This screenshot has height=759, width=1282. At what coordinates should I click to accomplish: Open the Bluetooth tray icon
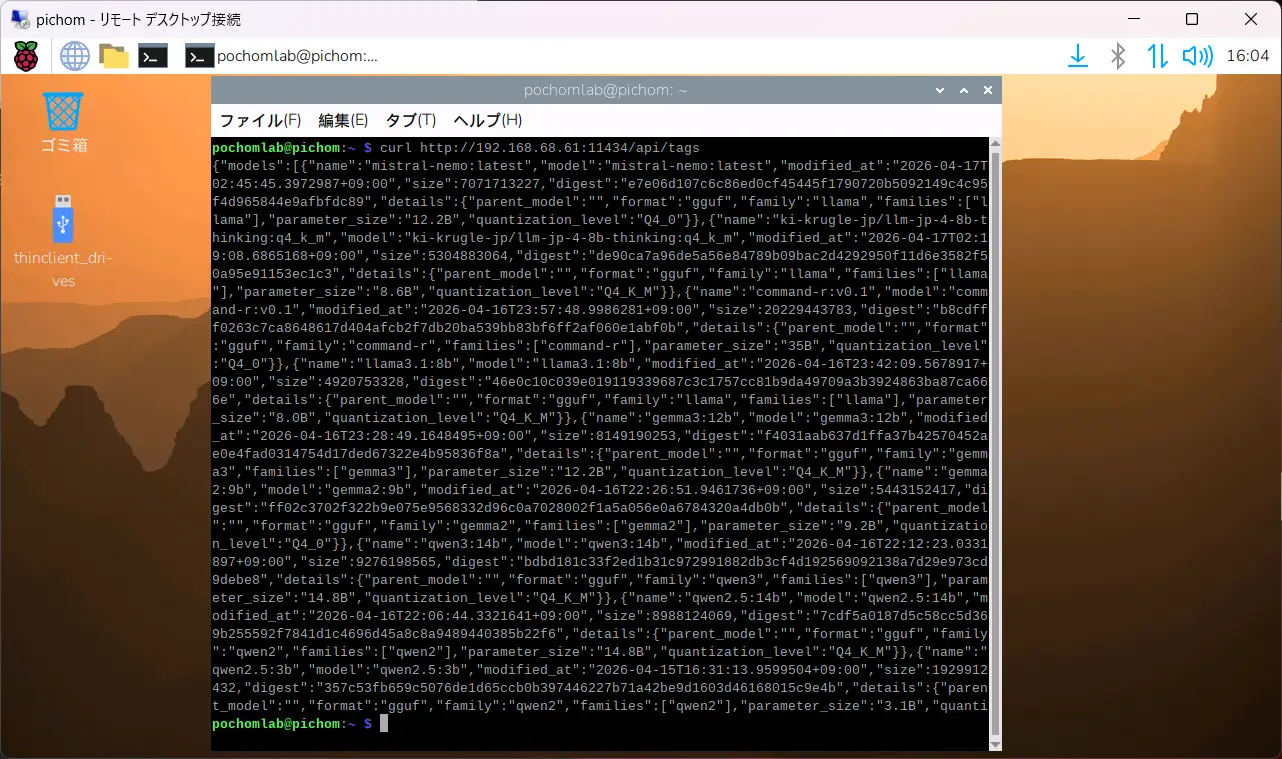(1118, 56)
